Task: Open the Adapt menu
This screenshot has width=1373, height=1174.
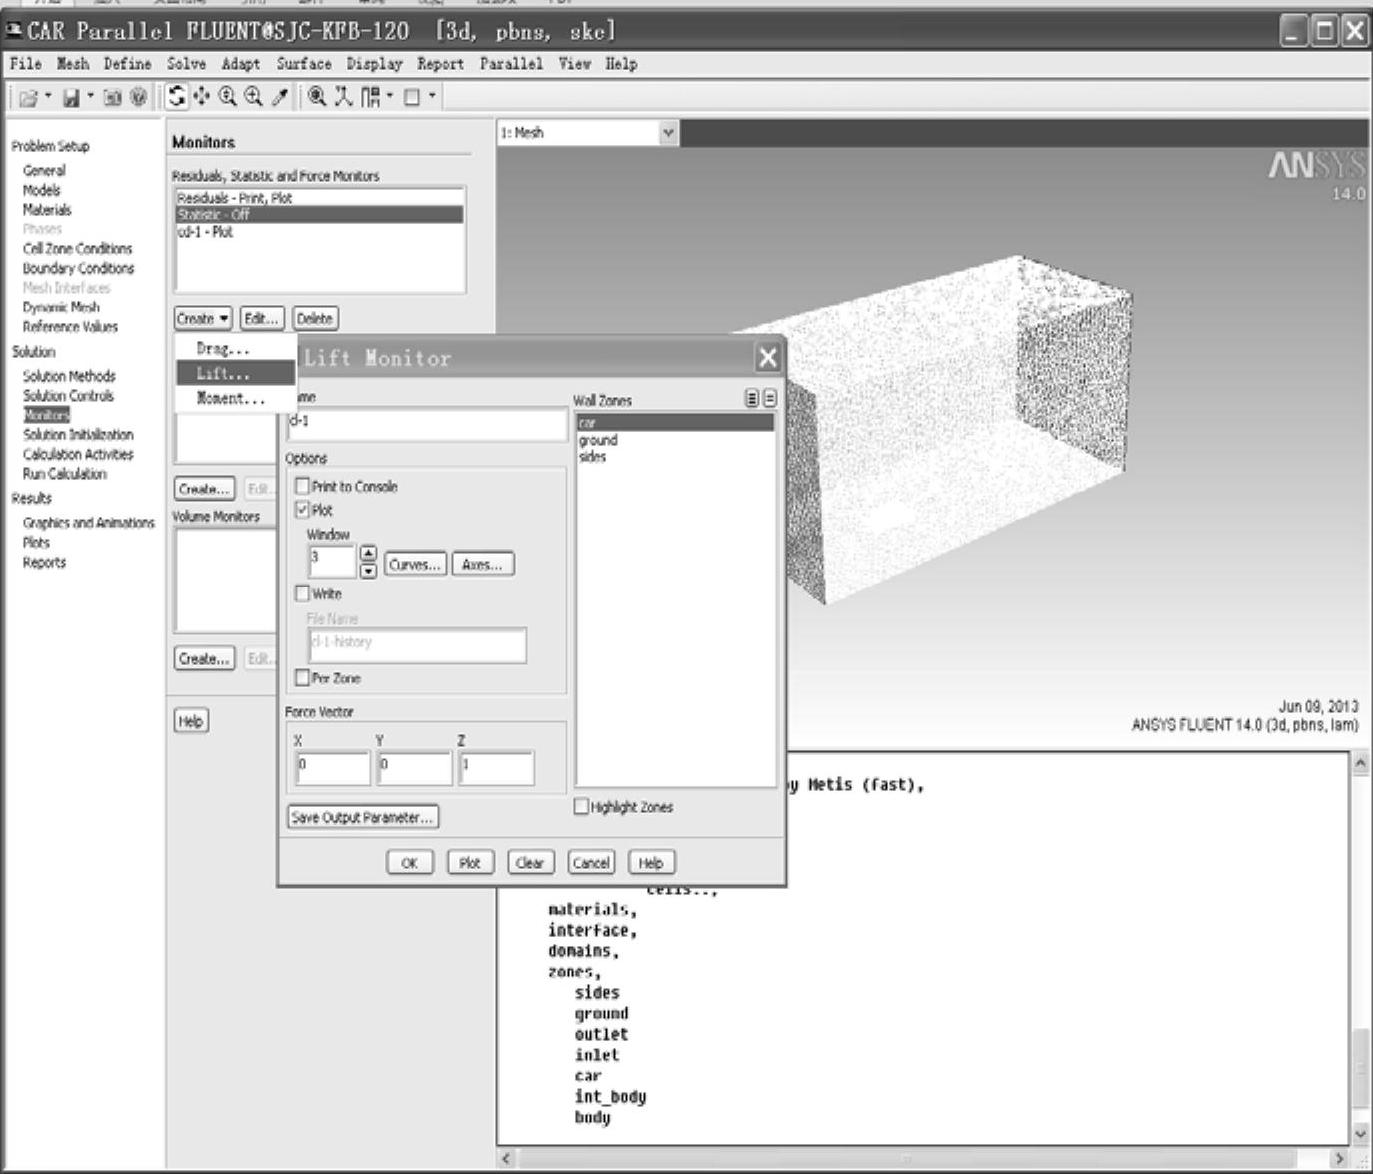Action: pyautogui.click(x=240, y=64)
